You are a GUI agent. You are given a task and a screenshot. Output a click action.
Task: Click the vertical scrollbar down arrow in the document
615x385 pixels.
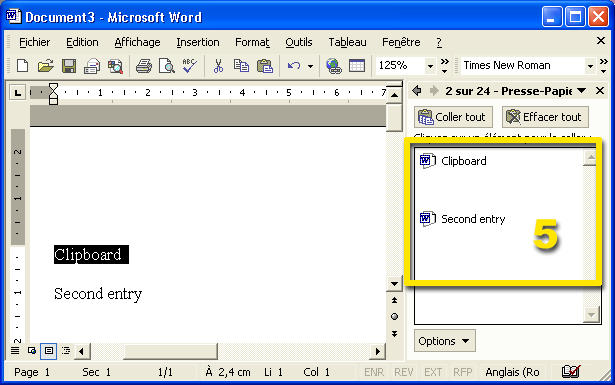tap(395, 284)
